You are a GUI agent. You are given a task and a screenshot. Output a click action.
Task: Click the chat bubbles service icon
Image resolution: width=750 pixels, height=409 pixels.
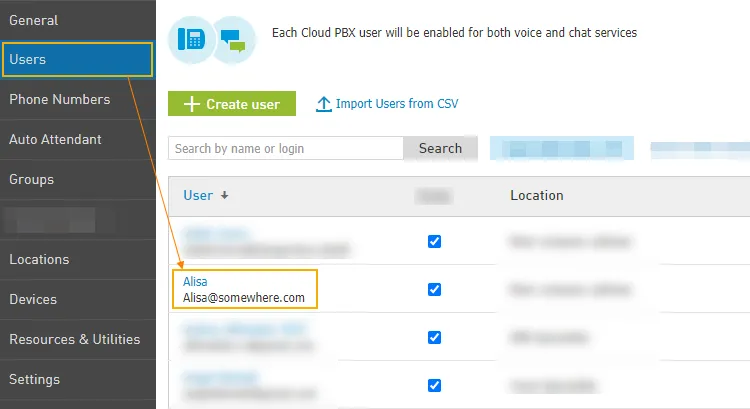tap(233, 40)
